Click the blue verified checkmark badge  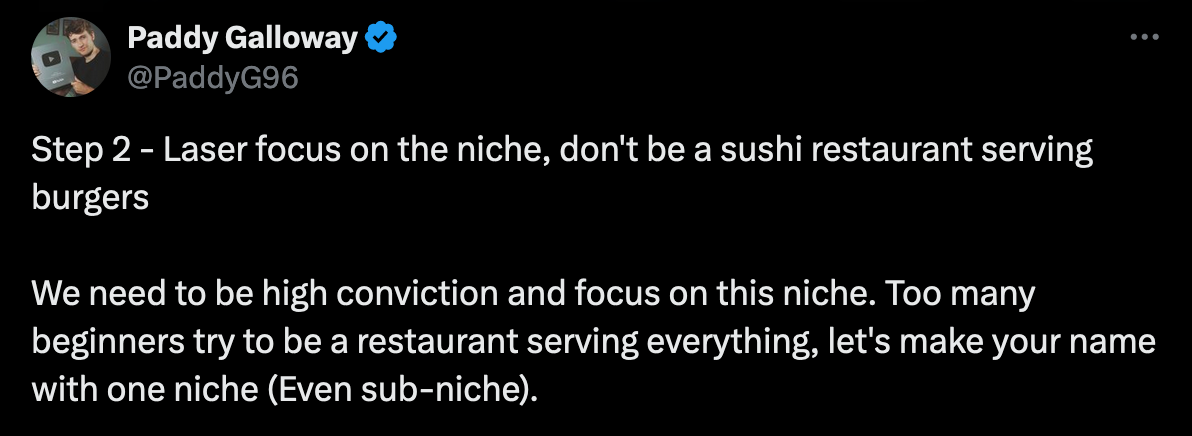point(381,37)
